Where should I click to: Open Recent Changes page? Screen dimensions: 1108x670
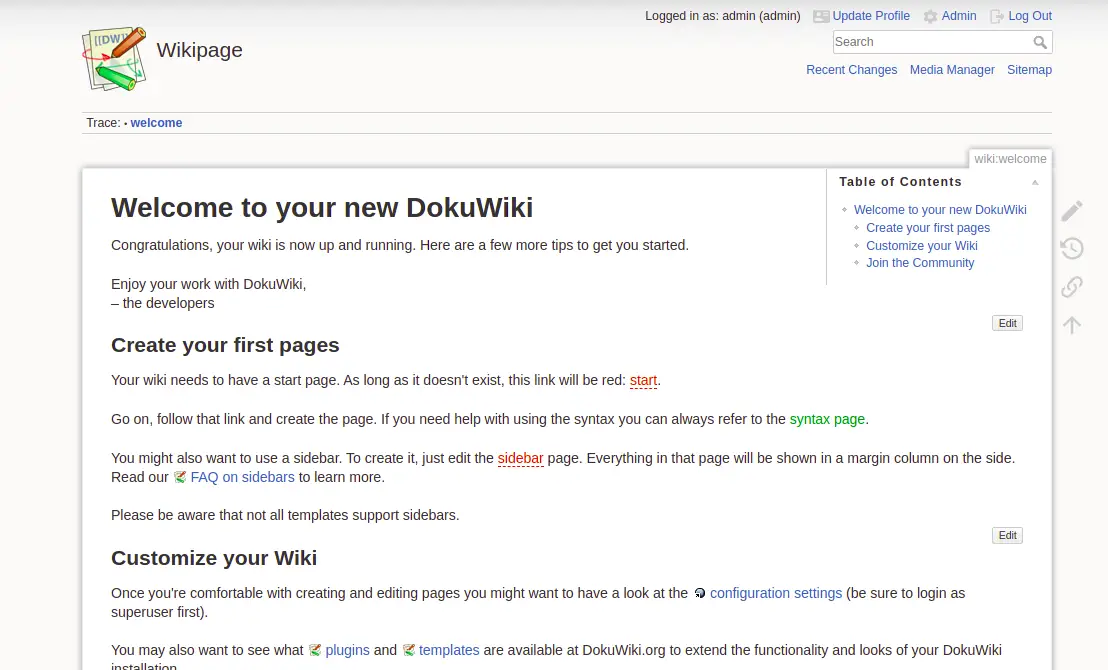851,70
